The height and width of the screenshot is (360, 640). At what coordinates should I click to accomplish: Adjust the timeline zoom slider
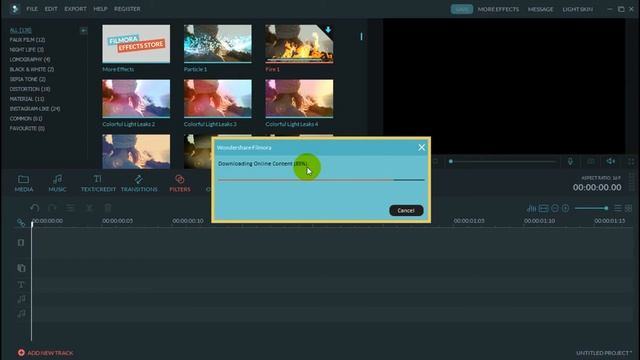(x=591, y=208)
